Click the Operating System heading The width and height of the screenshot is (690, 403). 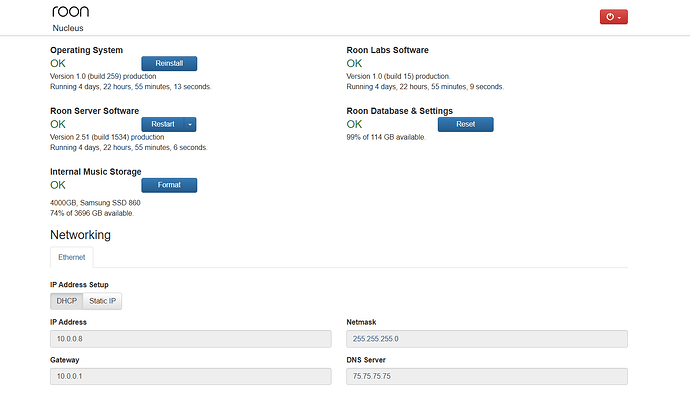pyautogui.click(x=86, y=50)
